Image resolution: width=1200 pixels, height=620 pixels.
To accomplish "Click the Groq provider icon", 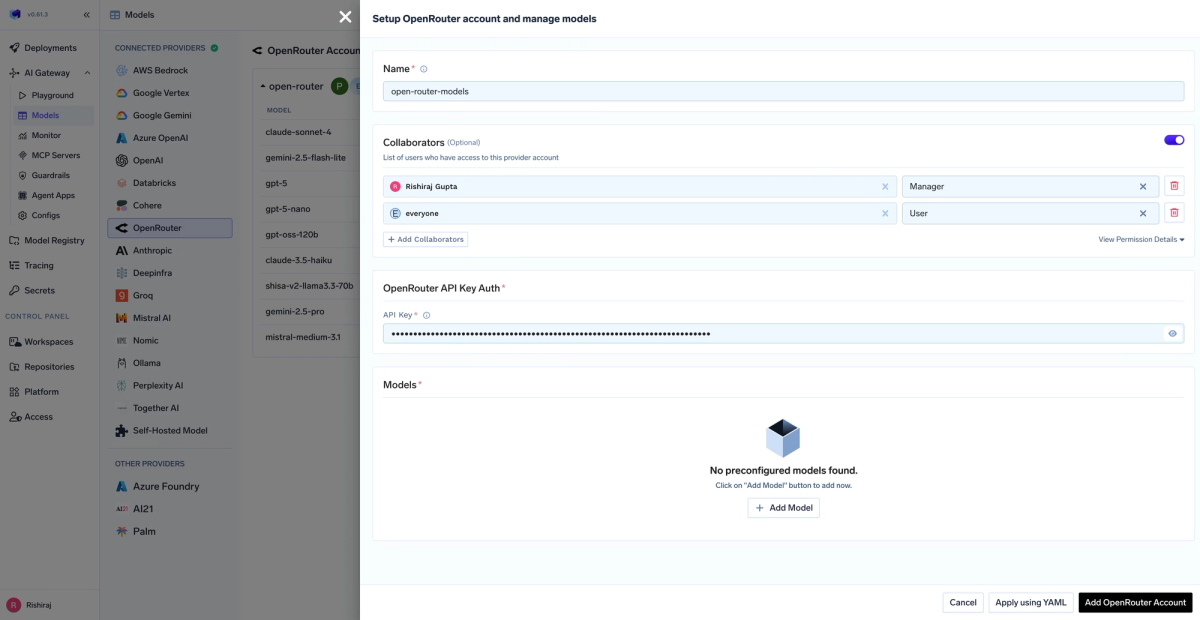I will coord(122,295).
